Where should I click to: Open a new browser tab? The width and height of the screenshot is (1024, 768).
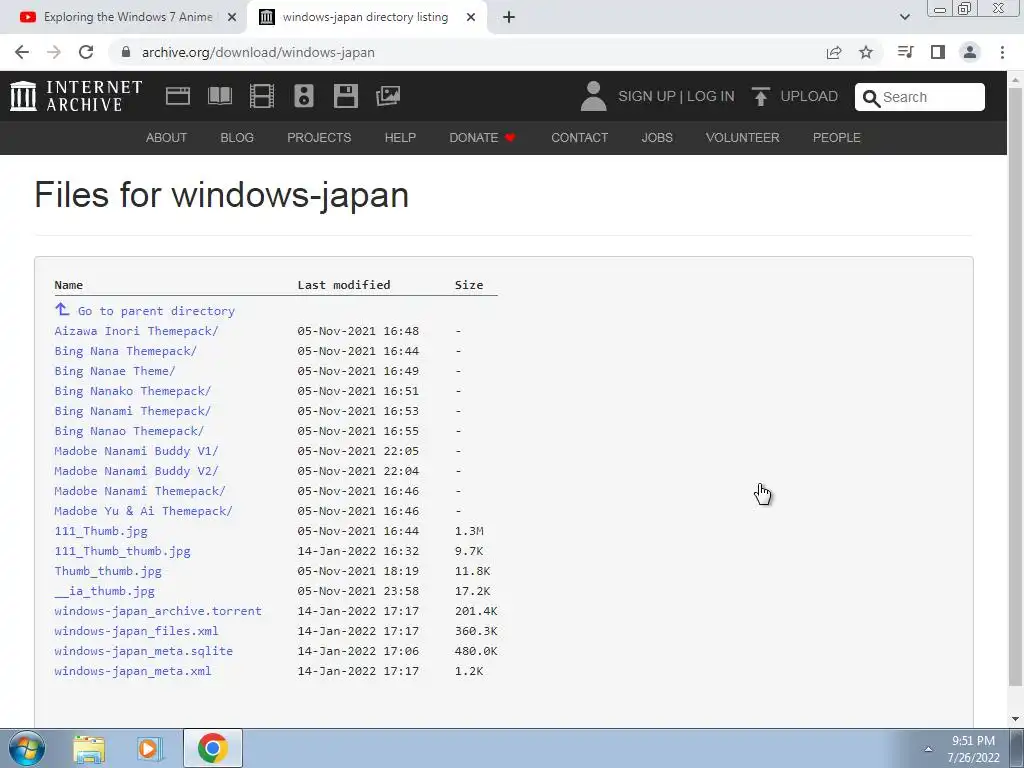pyautogui.click(x=509, y=18)
